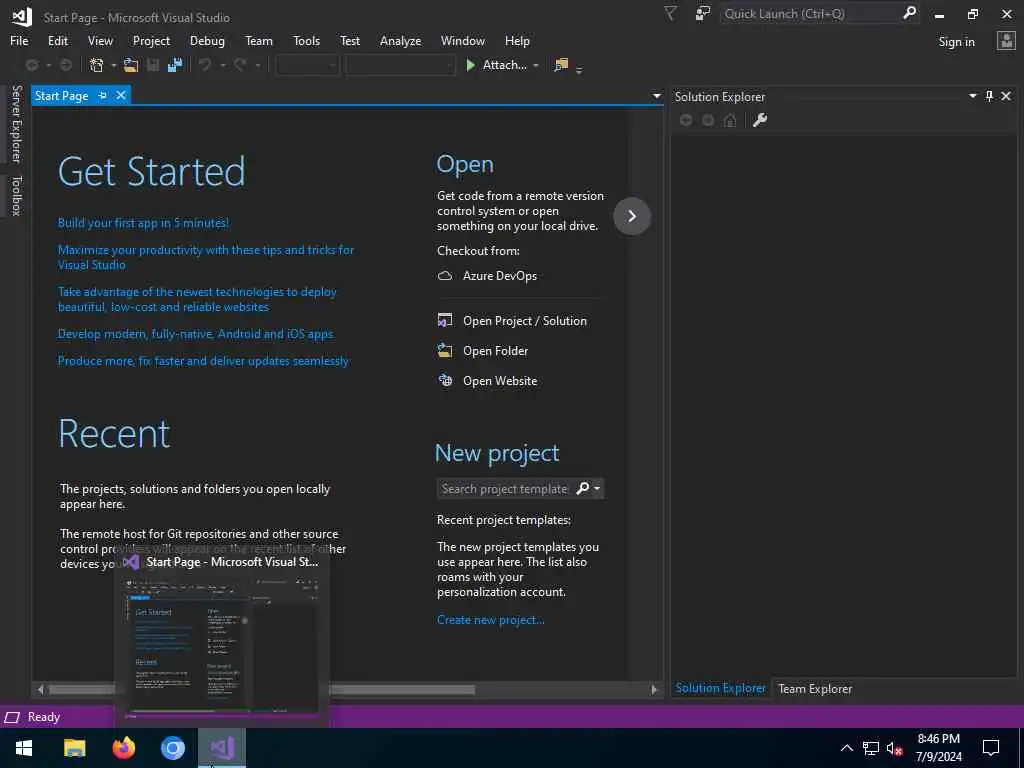Expand the New Project dropdown arrow

point(113,65)
